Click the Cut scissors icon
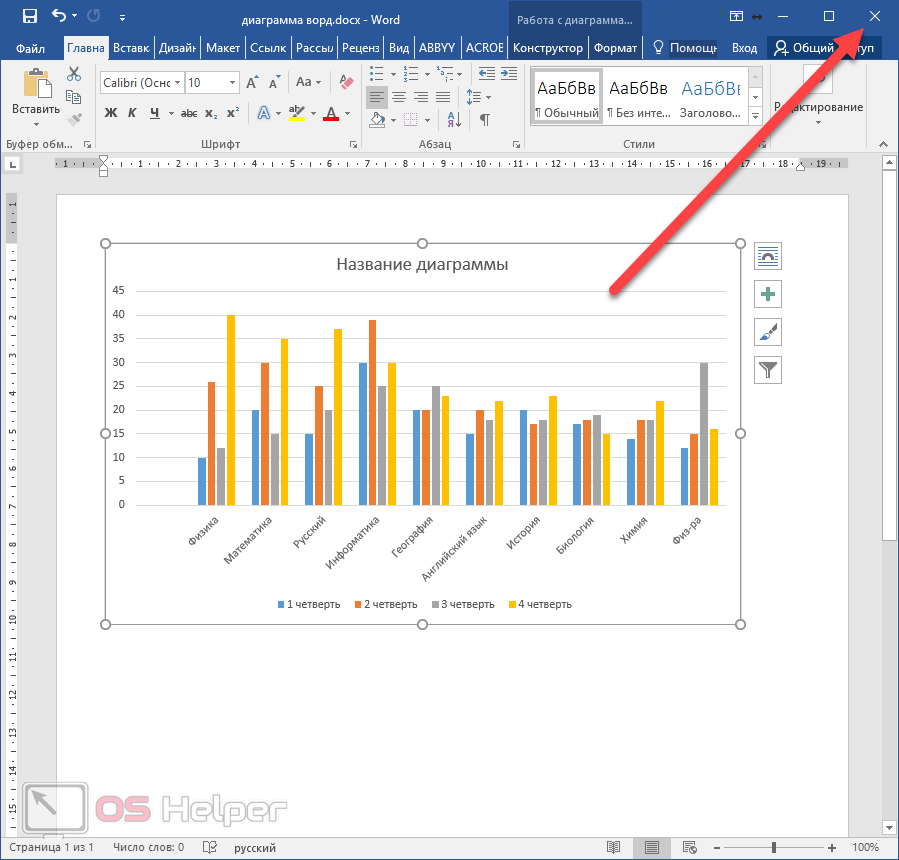 coord(74,74)
